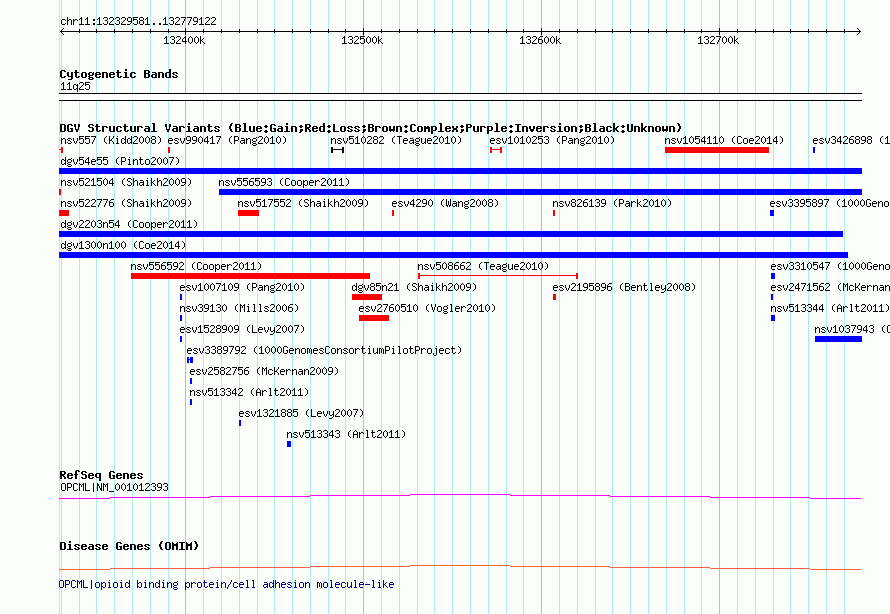The image size is (890, 614).
Task: Open nsv521504 (Shaikh2009) variant label
Action: tap(126, 182)
